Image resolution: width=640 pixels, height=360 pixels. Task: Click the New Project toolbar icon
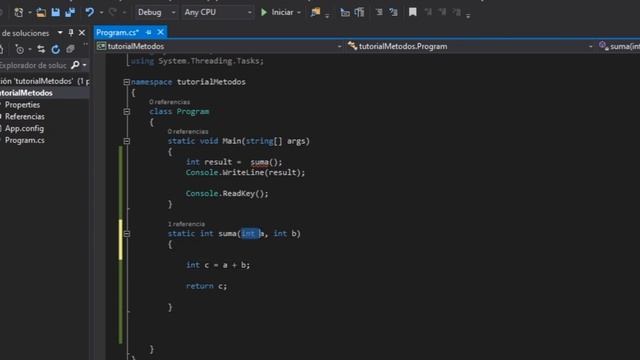tap(19, 12)
